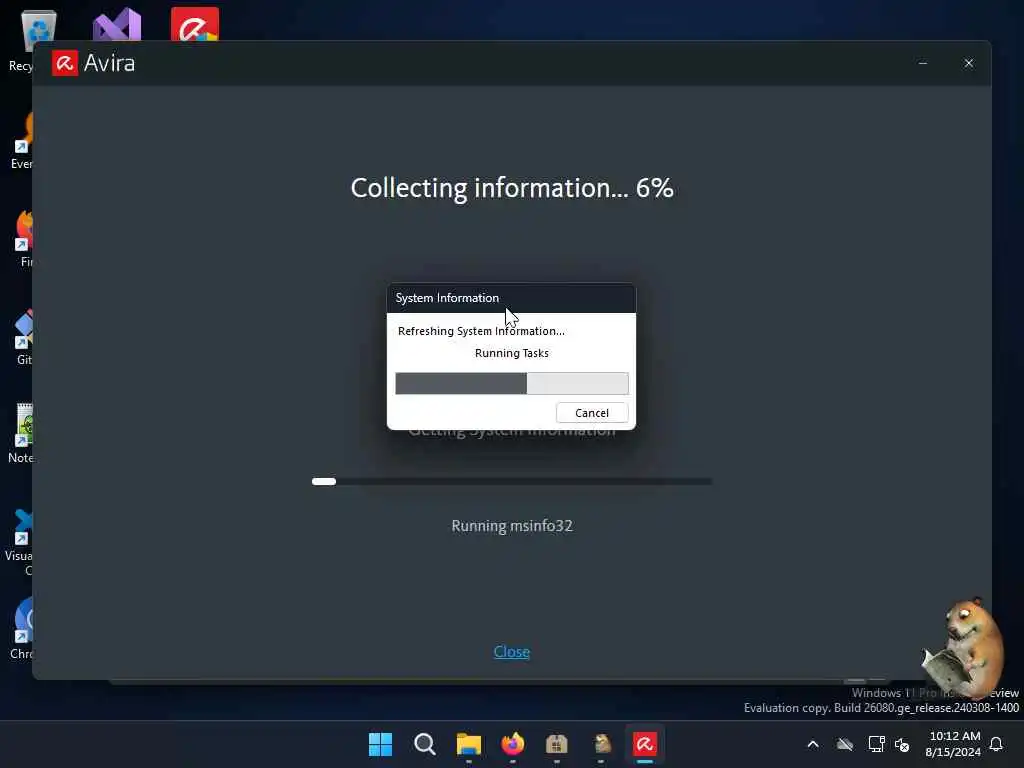
Task: Open the Windows Start menu
Action: [380, 744]
